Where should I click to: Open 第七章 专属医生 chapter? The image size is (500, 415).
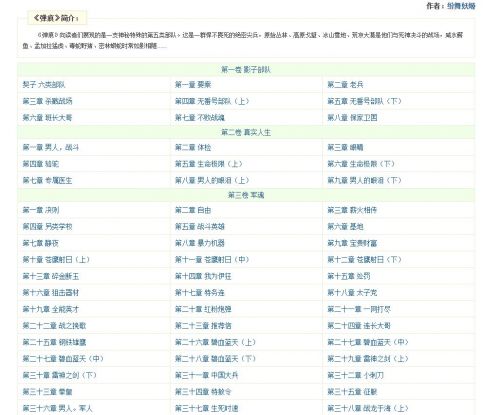pos(47,181)
